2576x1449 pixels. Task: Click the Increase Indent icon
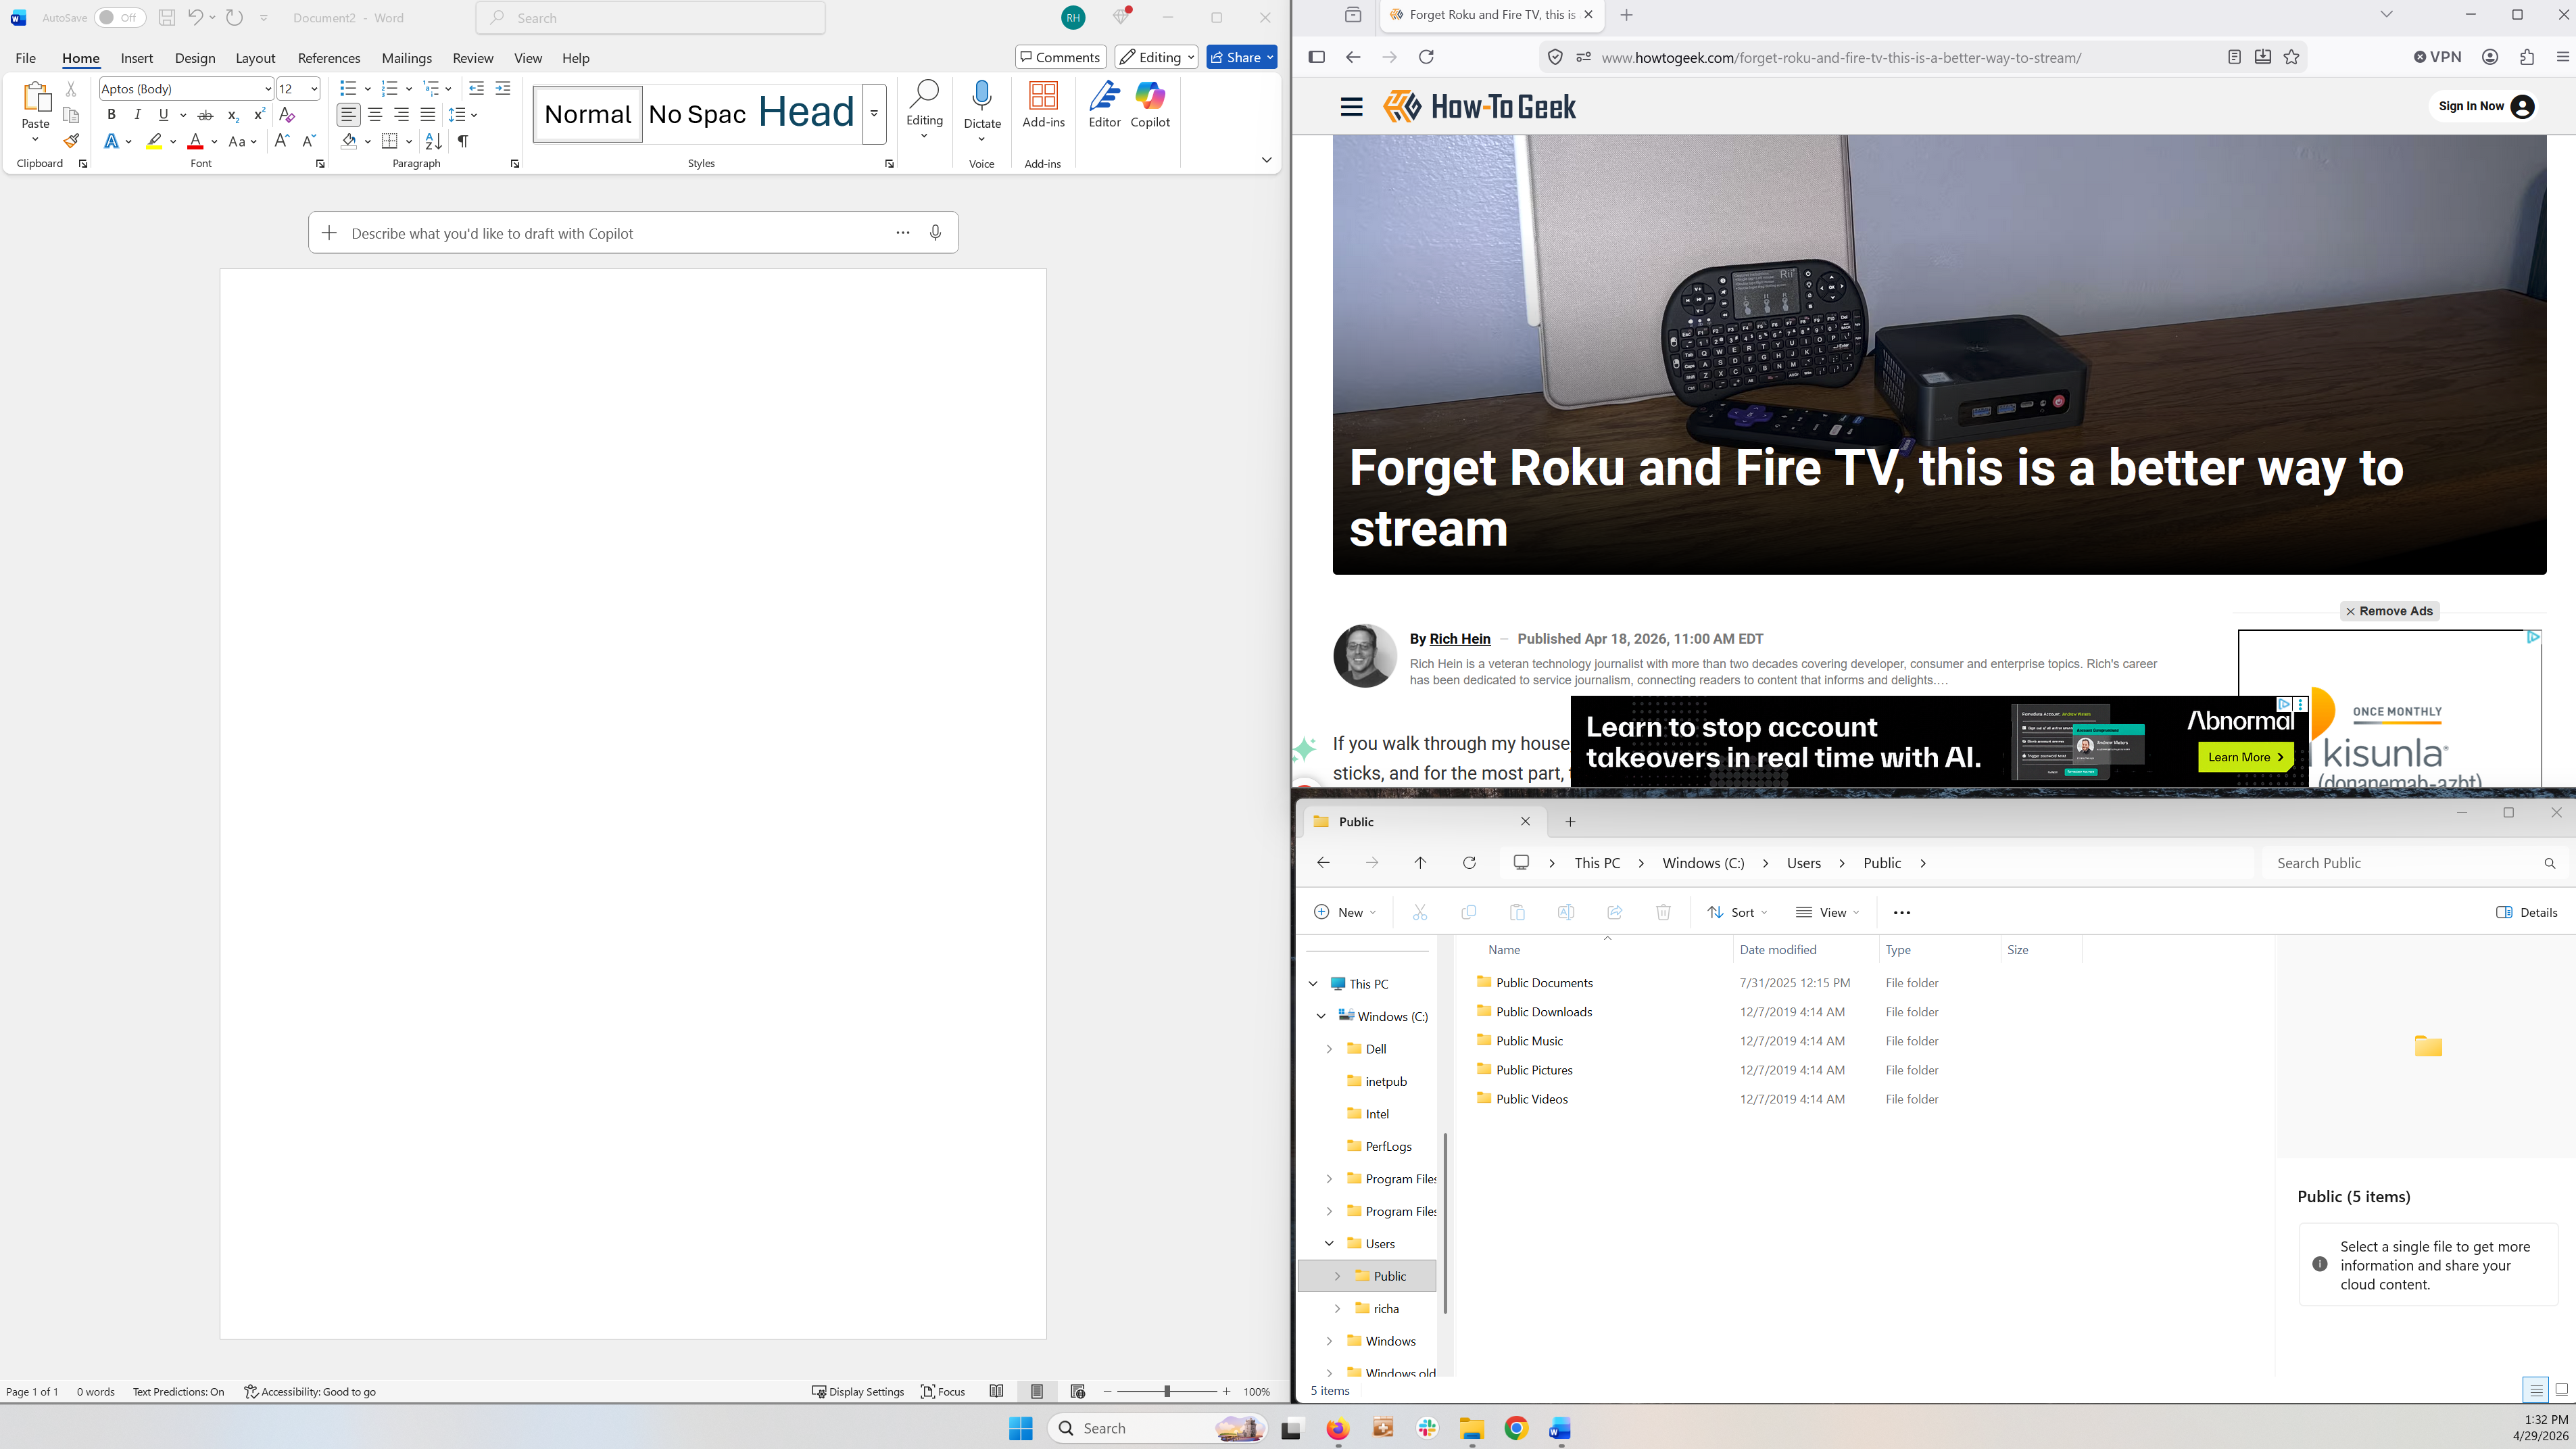[503, 89]
